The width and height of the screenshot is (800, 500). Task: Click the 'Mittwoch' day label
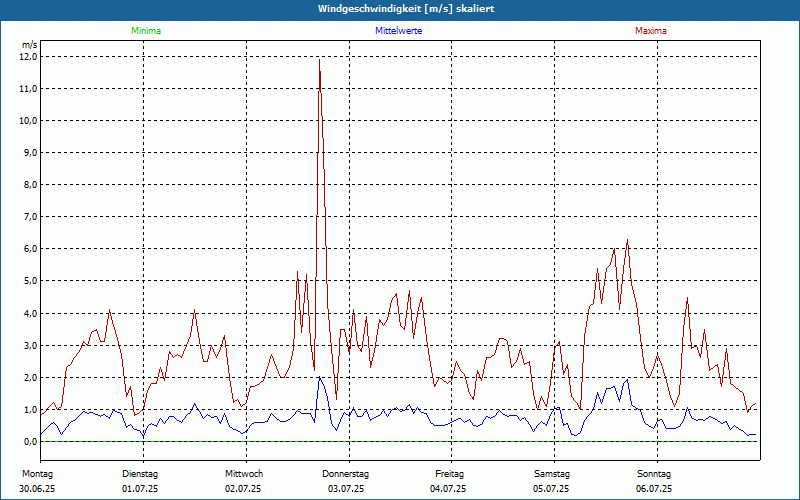click(x=244, y=474)
